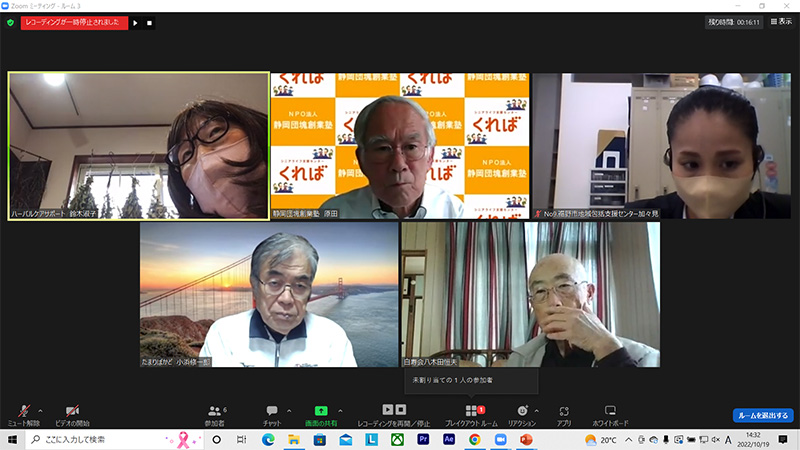Stop recording with the top square button
The width and height of the screenshot is (800, 450).
[150, 22]
